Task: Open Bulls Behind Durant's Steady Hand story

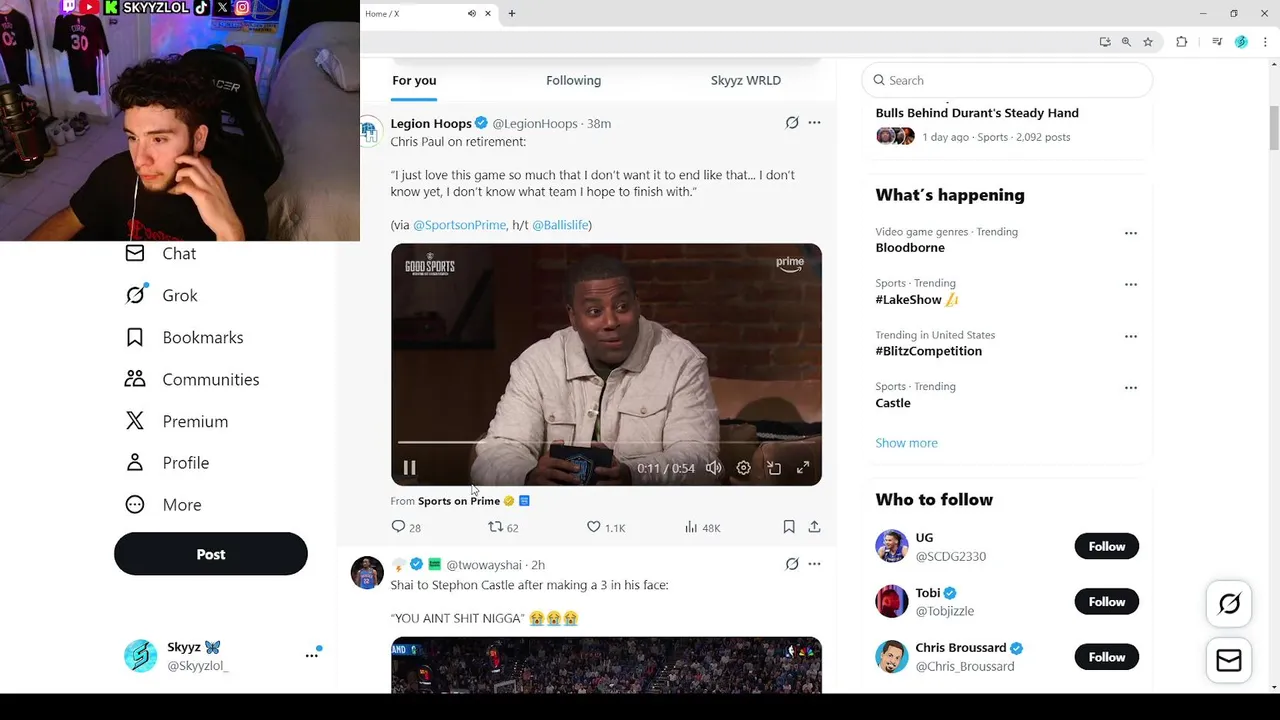Action: (x=977, y=113)
